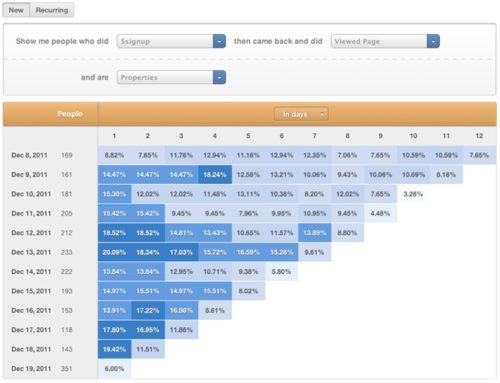Click the 20.09% retention cell
Screen dimensions: 500x383
coord(115,252)
